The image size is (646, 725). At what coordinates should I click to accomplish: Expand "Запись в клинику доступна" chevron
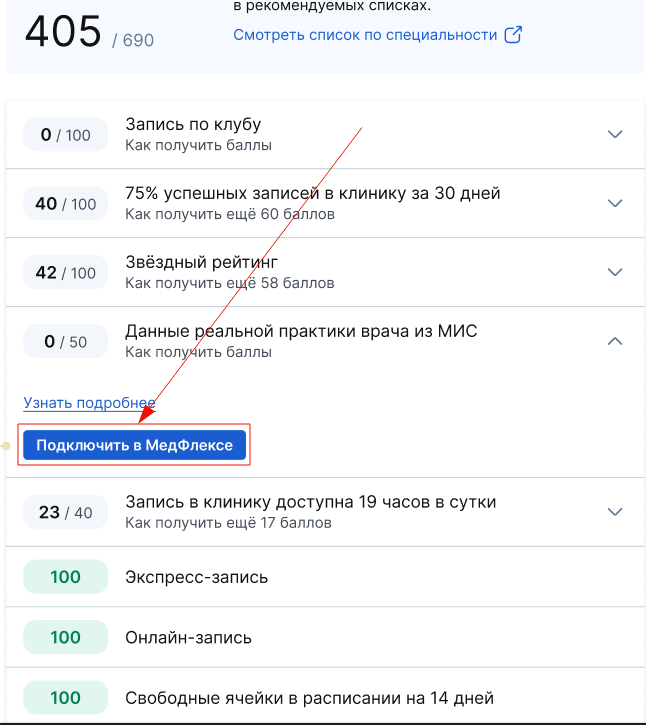[615, 512]
